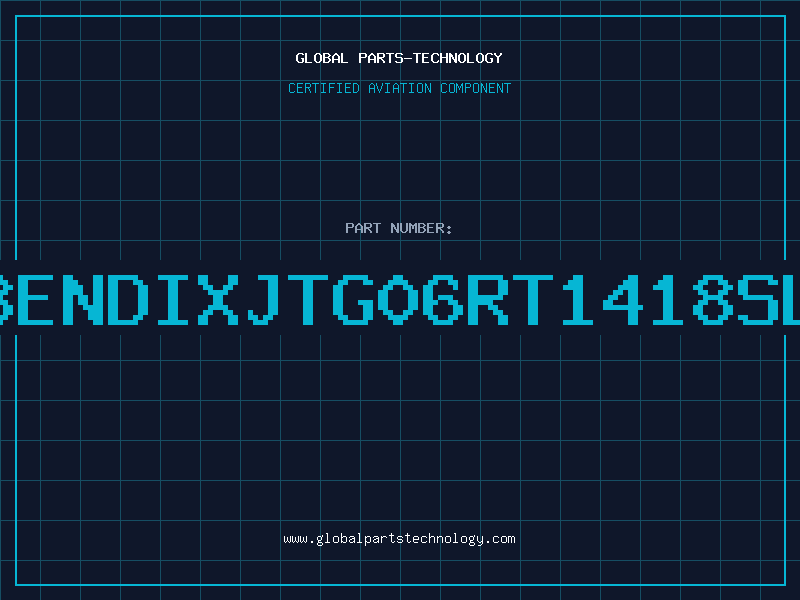The height and width of the screenshot is (600, 800).
Task: Select the 'CERTIFIED AVIATION COMPONENT' subtitle
Action: (399, 88)
